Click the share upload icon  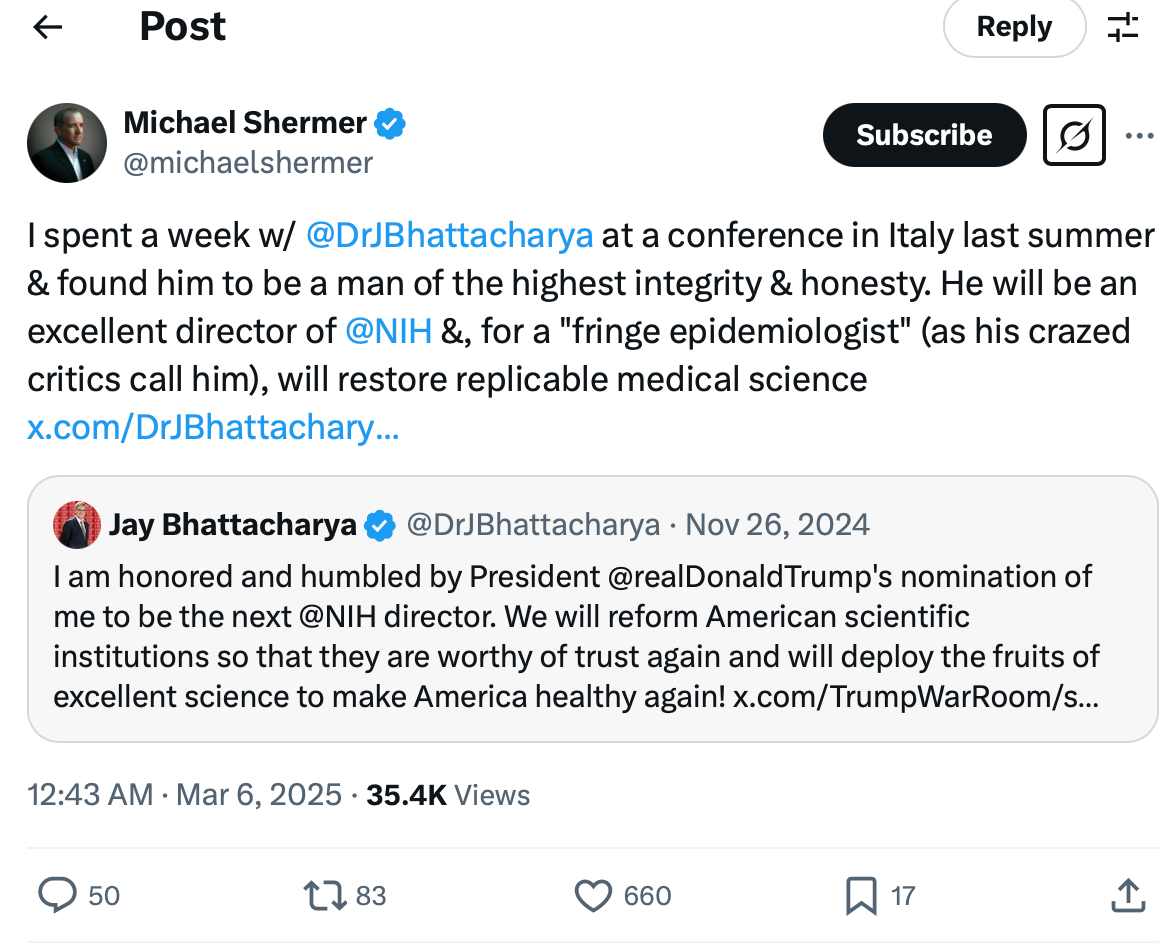[1127, 894]
